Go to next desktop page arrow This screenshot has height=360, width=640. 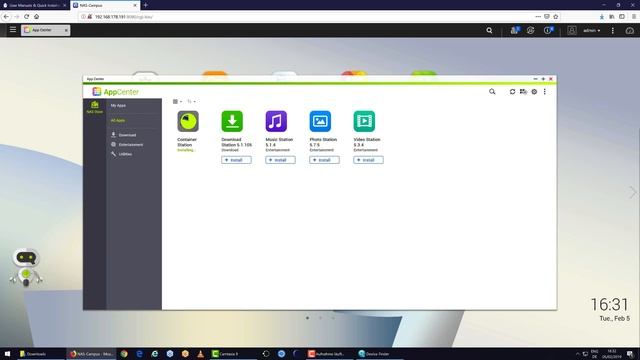pyautogui.click(x=633, y=192)
